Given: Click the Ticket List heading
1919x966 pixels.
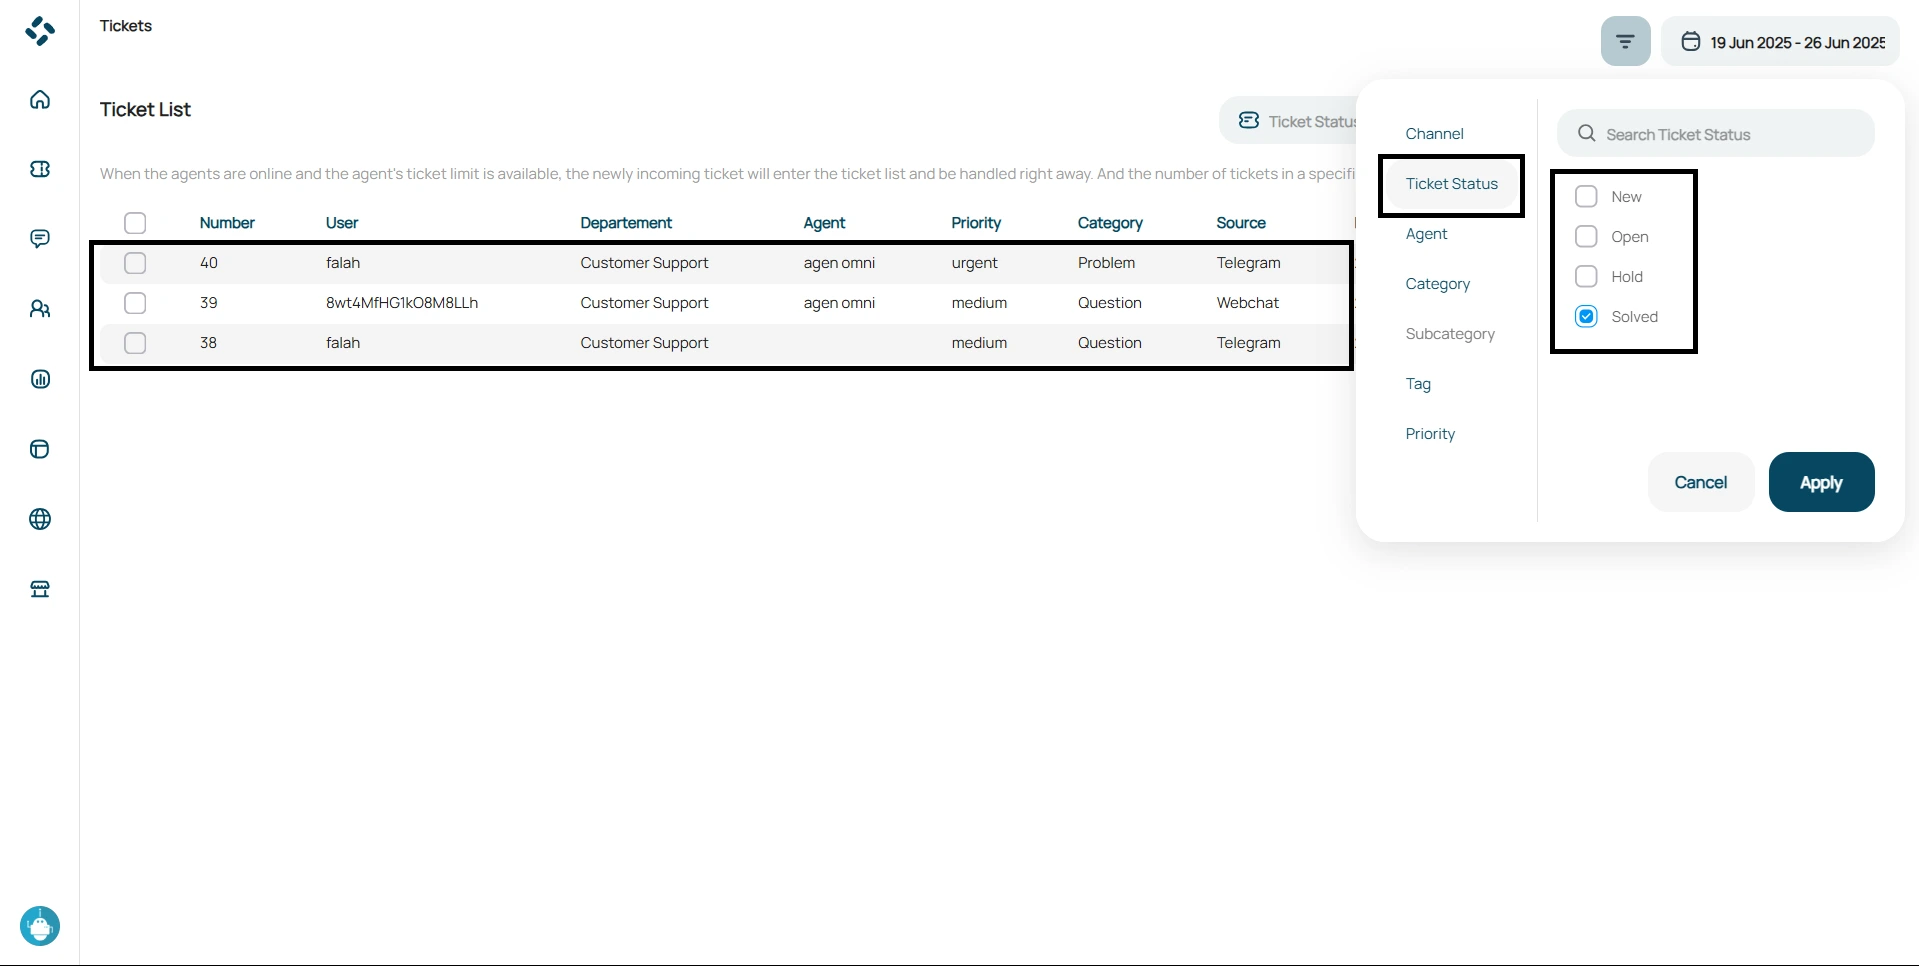Looking at the screenshot, I should [x=145, y=109].
